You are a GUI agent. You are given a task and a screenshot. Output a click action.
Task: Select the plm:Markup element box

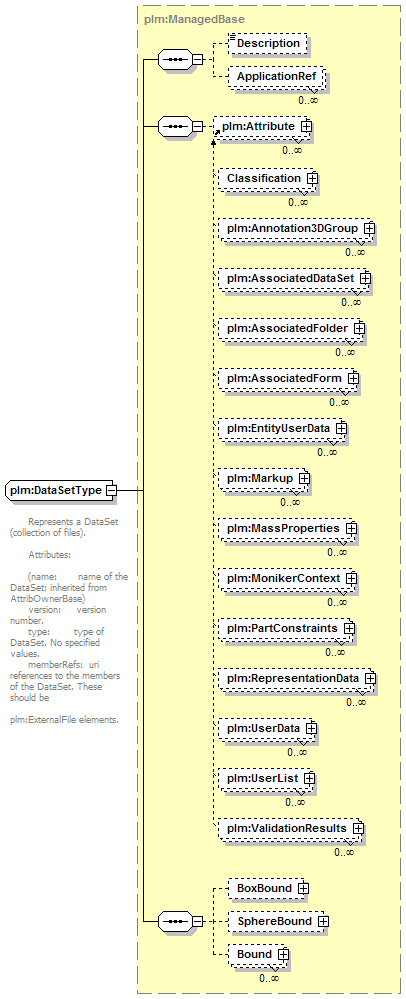pyautogui.click(x=263, y=477)
